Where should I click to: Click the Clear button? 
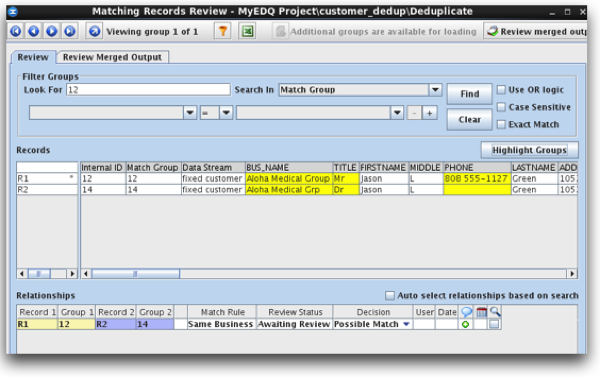click(x=470, y=119)
